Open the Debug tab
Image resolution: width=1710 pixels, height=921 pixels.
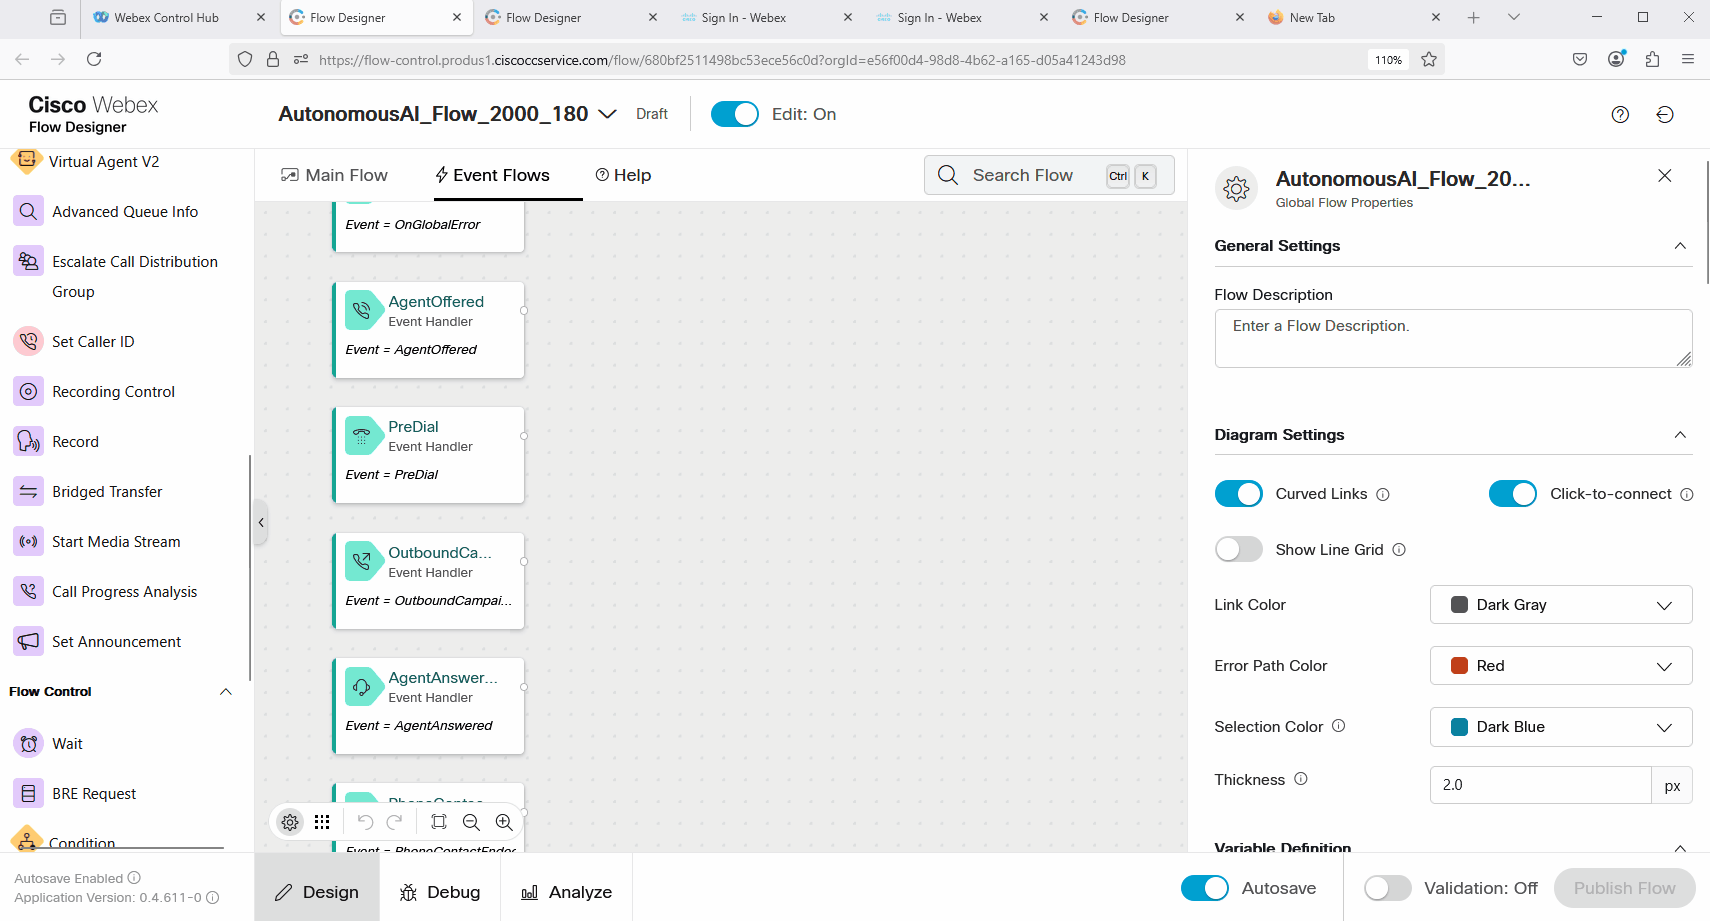(x=440, y=892)
